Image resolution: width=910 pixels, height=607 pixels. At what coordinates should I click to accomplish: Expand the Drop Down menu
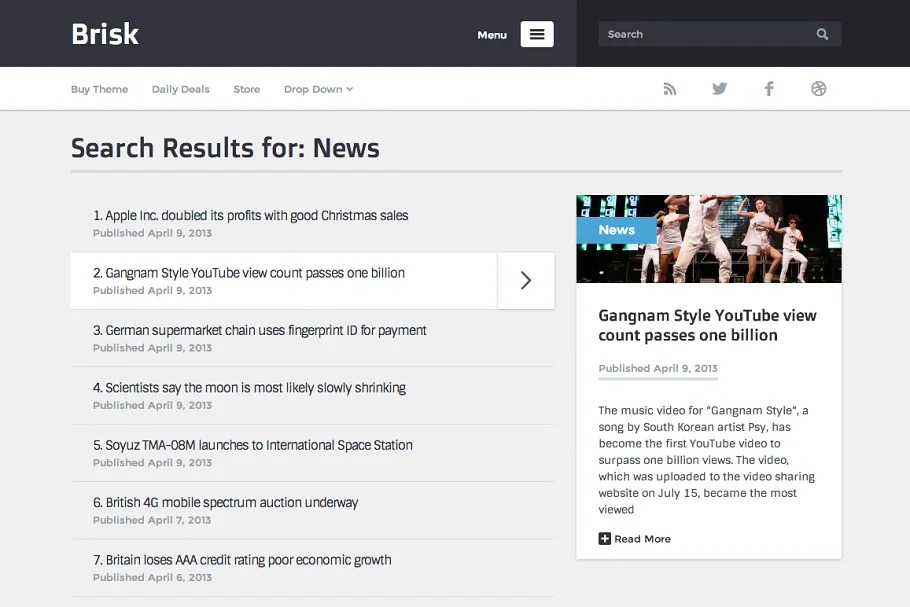(318, 89)
